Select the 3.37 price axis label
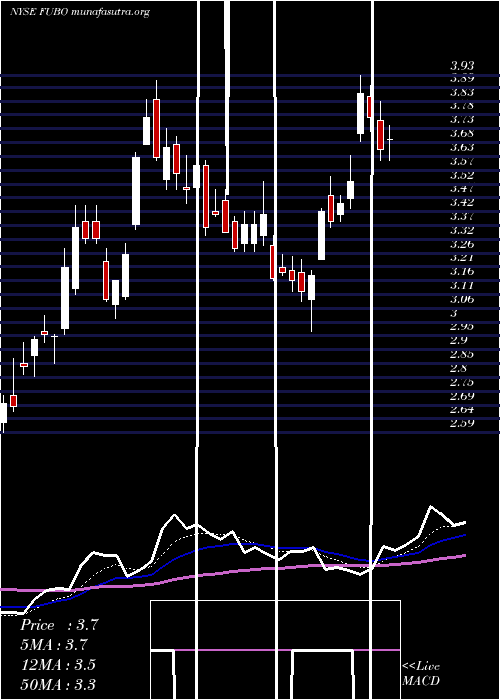 click(x=462, y=217)
